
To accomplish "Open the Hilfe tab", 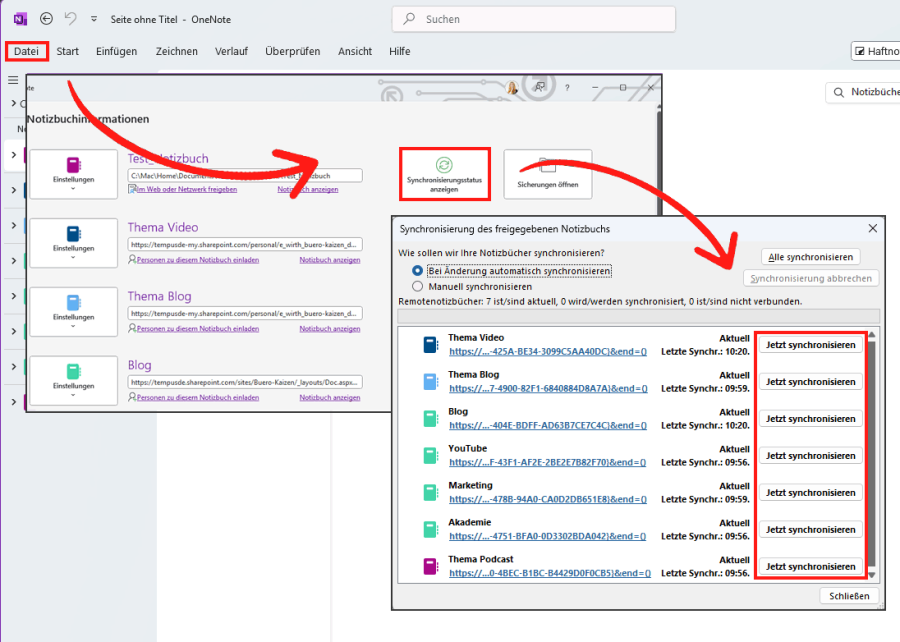I will coord(399,51).
